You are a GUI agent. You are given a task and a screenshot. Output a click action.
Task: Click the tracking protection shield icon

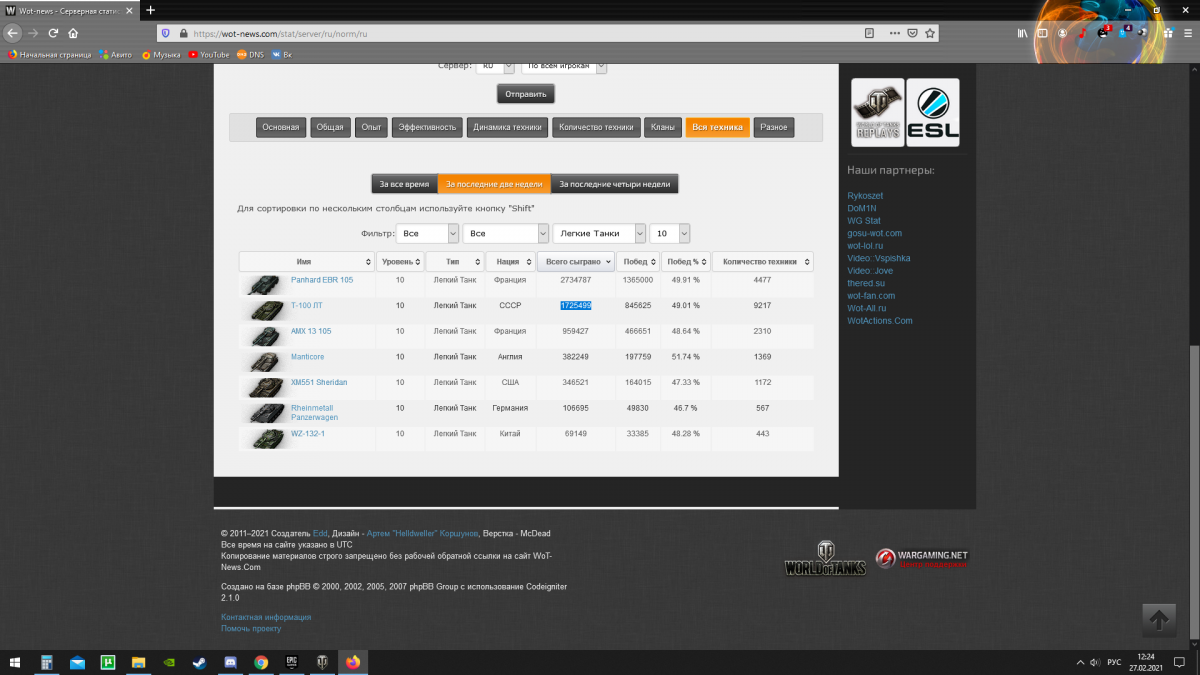click(x=166, y=33)
